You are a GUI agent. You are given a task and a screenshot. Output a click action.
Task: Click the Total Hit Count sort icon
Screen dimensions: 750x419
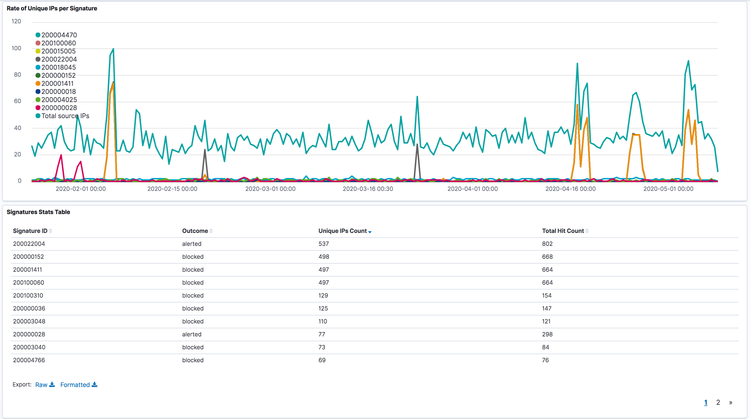(x=587, y=231)
